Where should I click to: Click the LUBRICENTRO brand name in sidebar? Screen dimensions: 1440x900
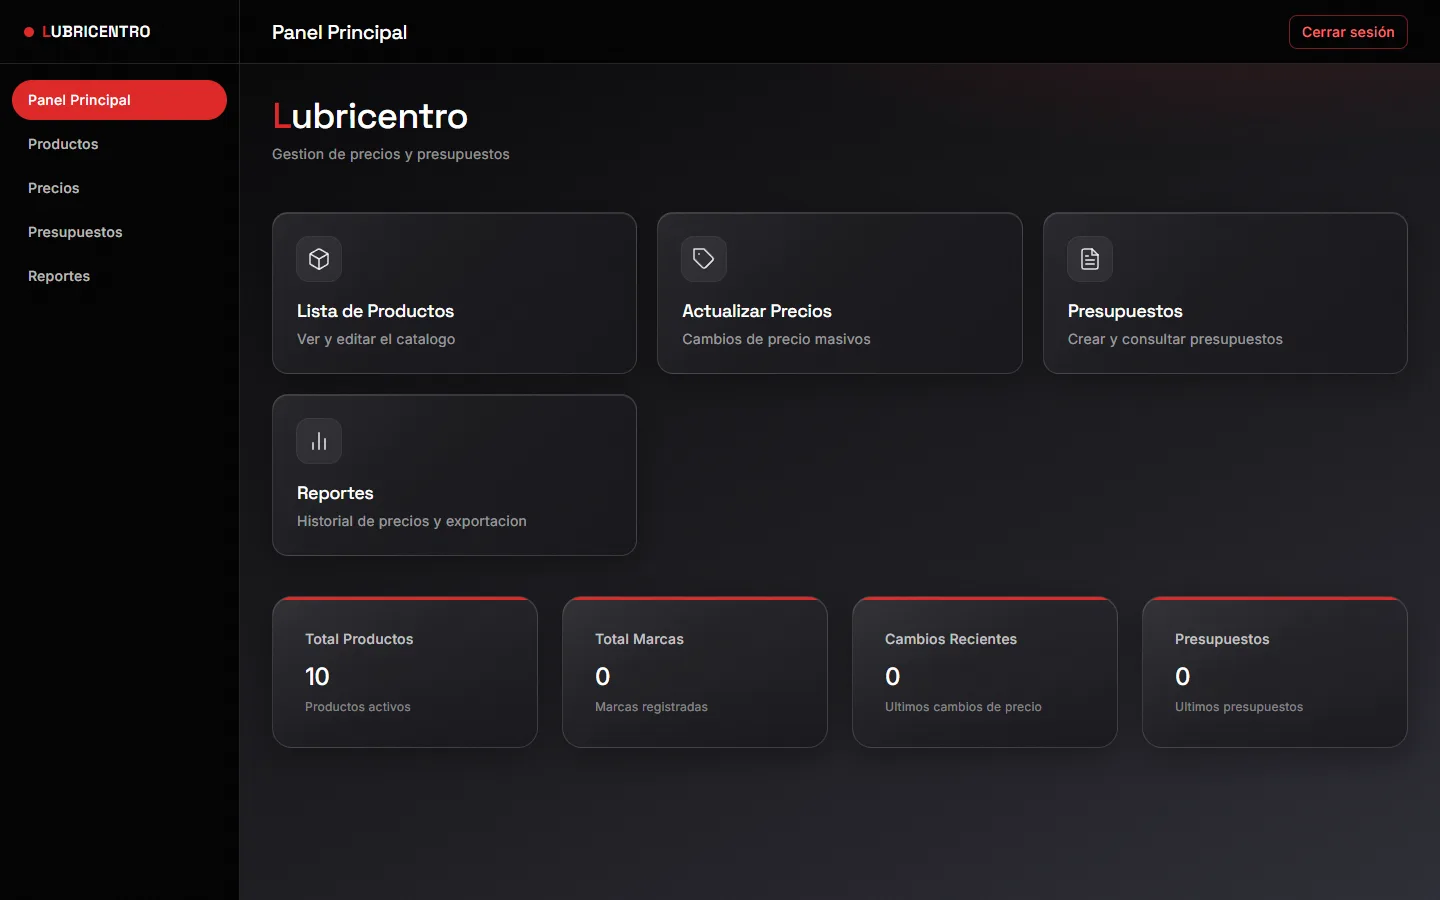(96, 32)
